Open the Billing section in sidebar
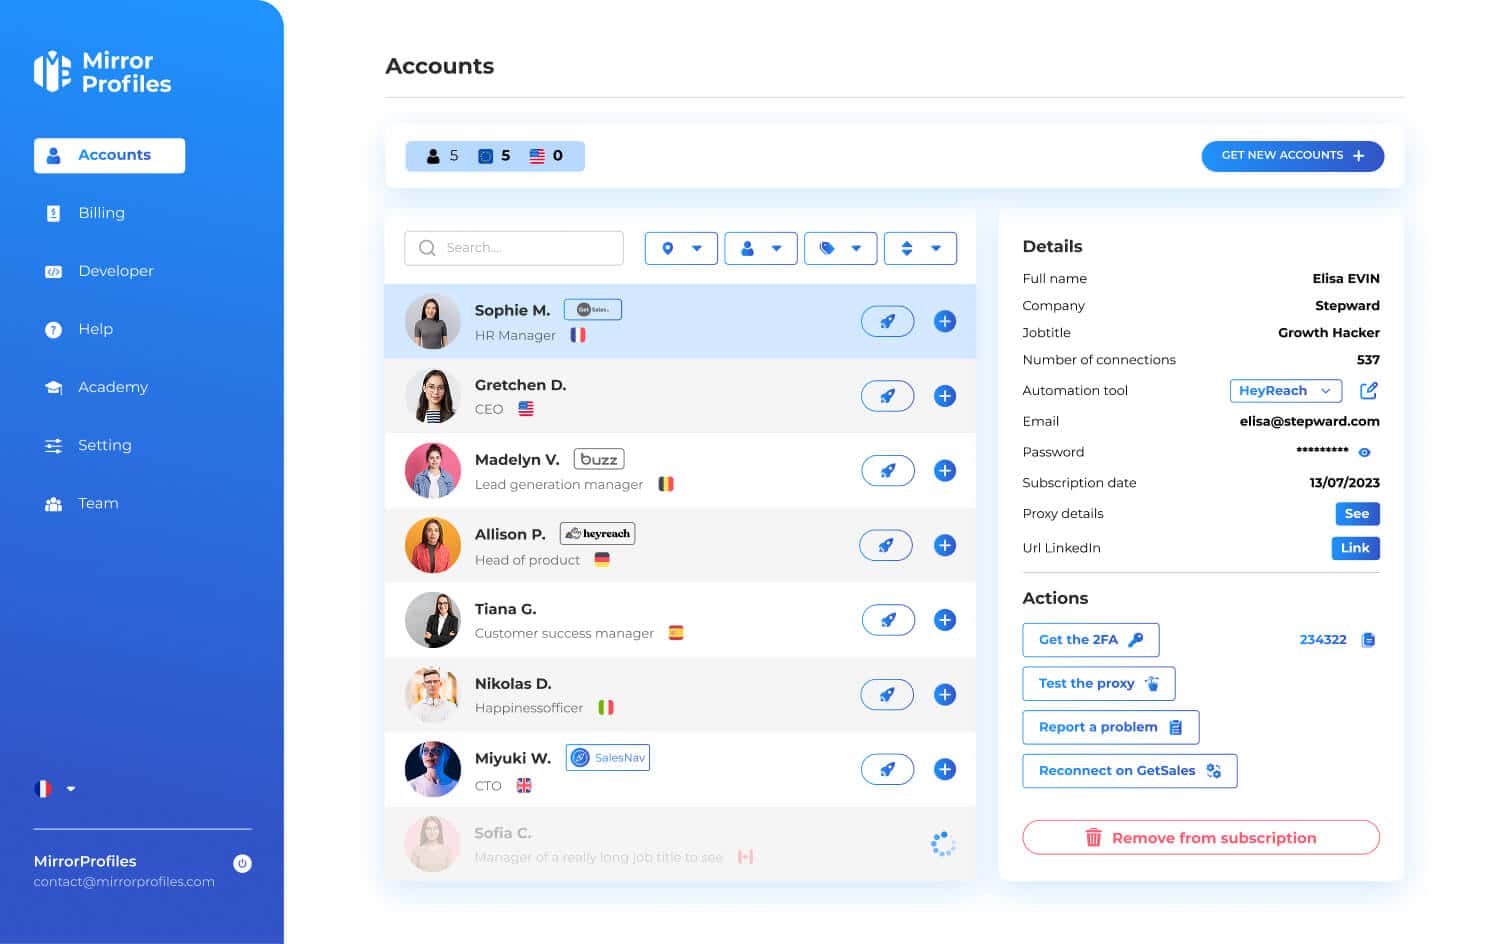Image resolution: width=1510 pixels, height=944 pixels. pos(101,213)
